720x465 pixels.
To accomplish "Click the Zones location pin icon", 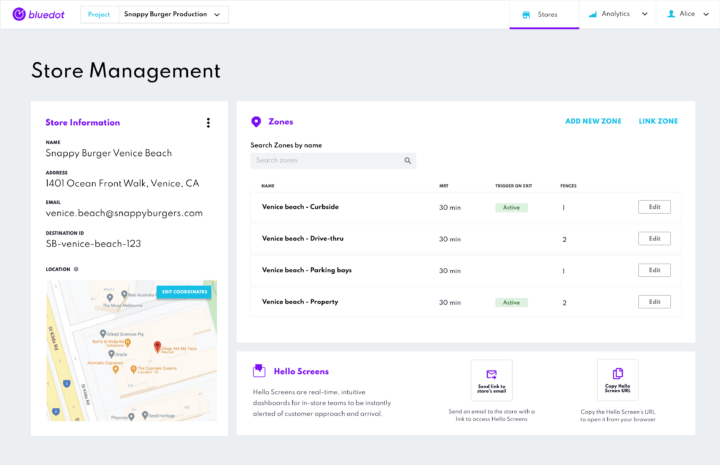I will [256, 122].
